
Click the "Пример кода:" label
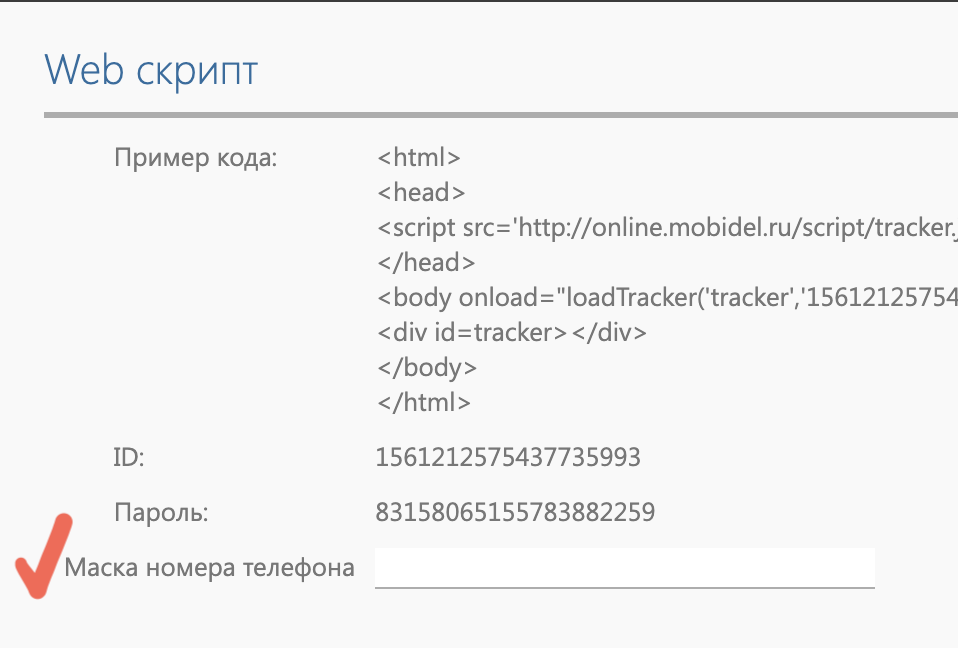(x=195, y=157)
